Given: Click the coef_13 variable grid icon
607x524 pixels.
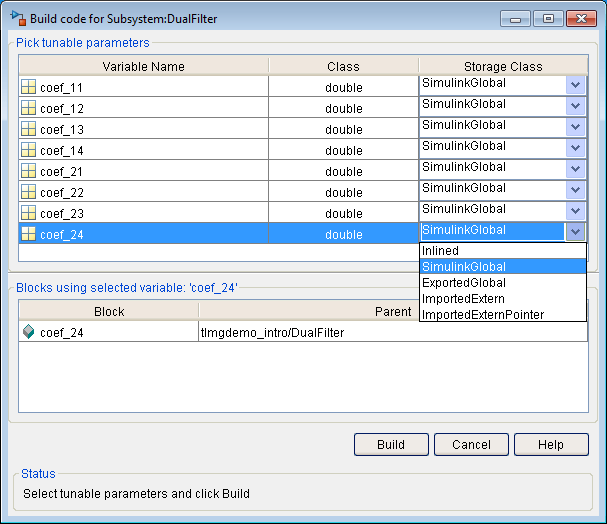Looking at the screenshot, I should pos(28,128).
